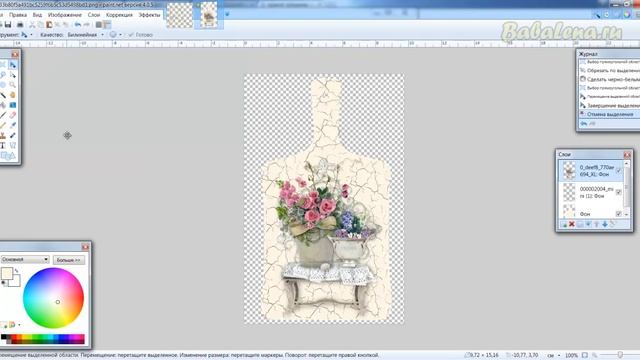Select the Gradient tool in toolbox
This screenshot has height=360, width=640.
13,105
